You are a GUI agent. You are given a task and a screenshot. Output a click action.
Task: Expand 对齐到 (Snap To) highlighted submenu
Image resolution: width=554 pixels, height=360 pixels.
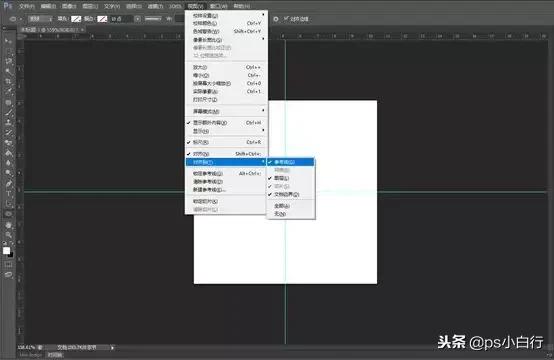pos(226,162)
